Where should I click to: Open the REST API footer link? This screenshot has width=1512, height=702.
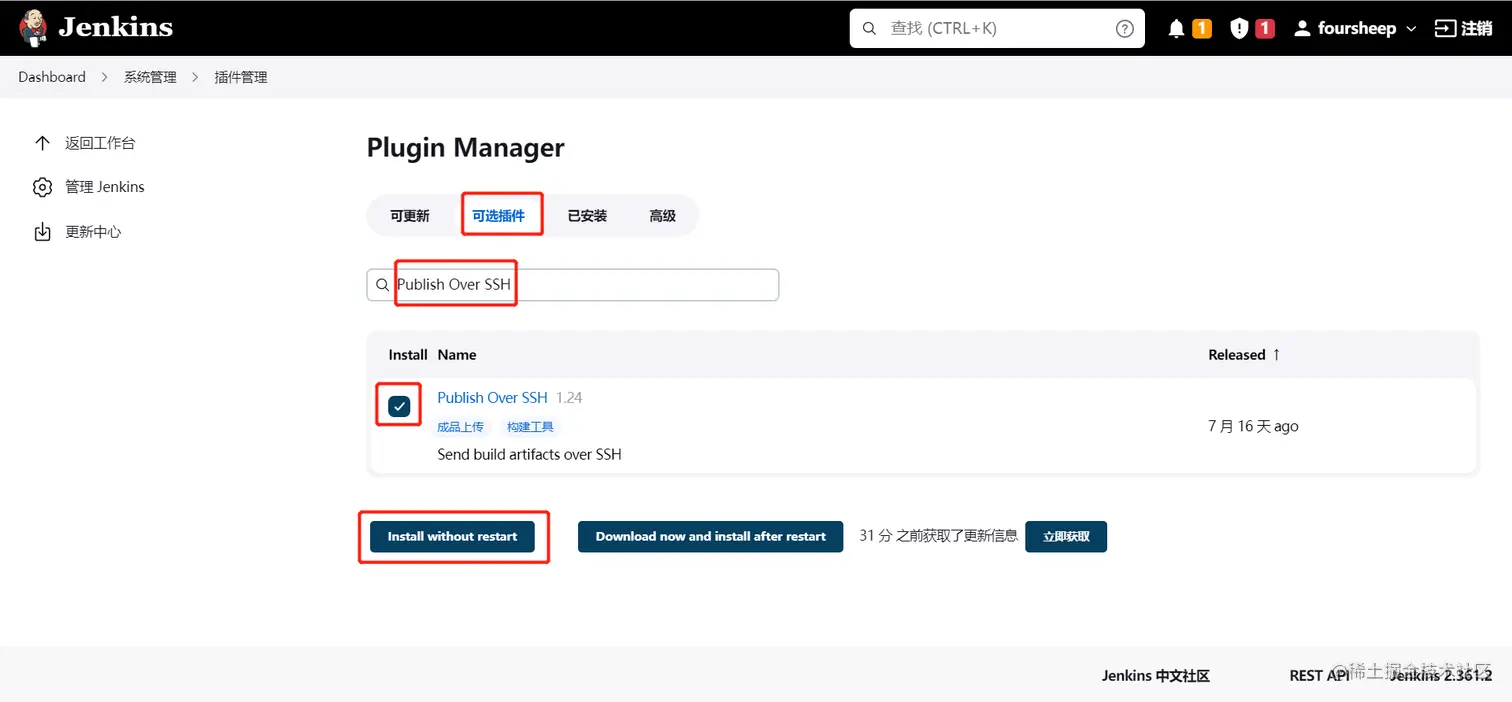click(x=1319, y=676)
